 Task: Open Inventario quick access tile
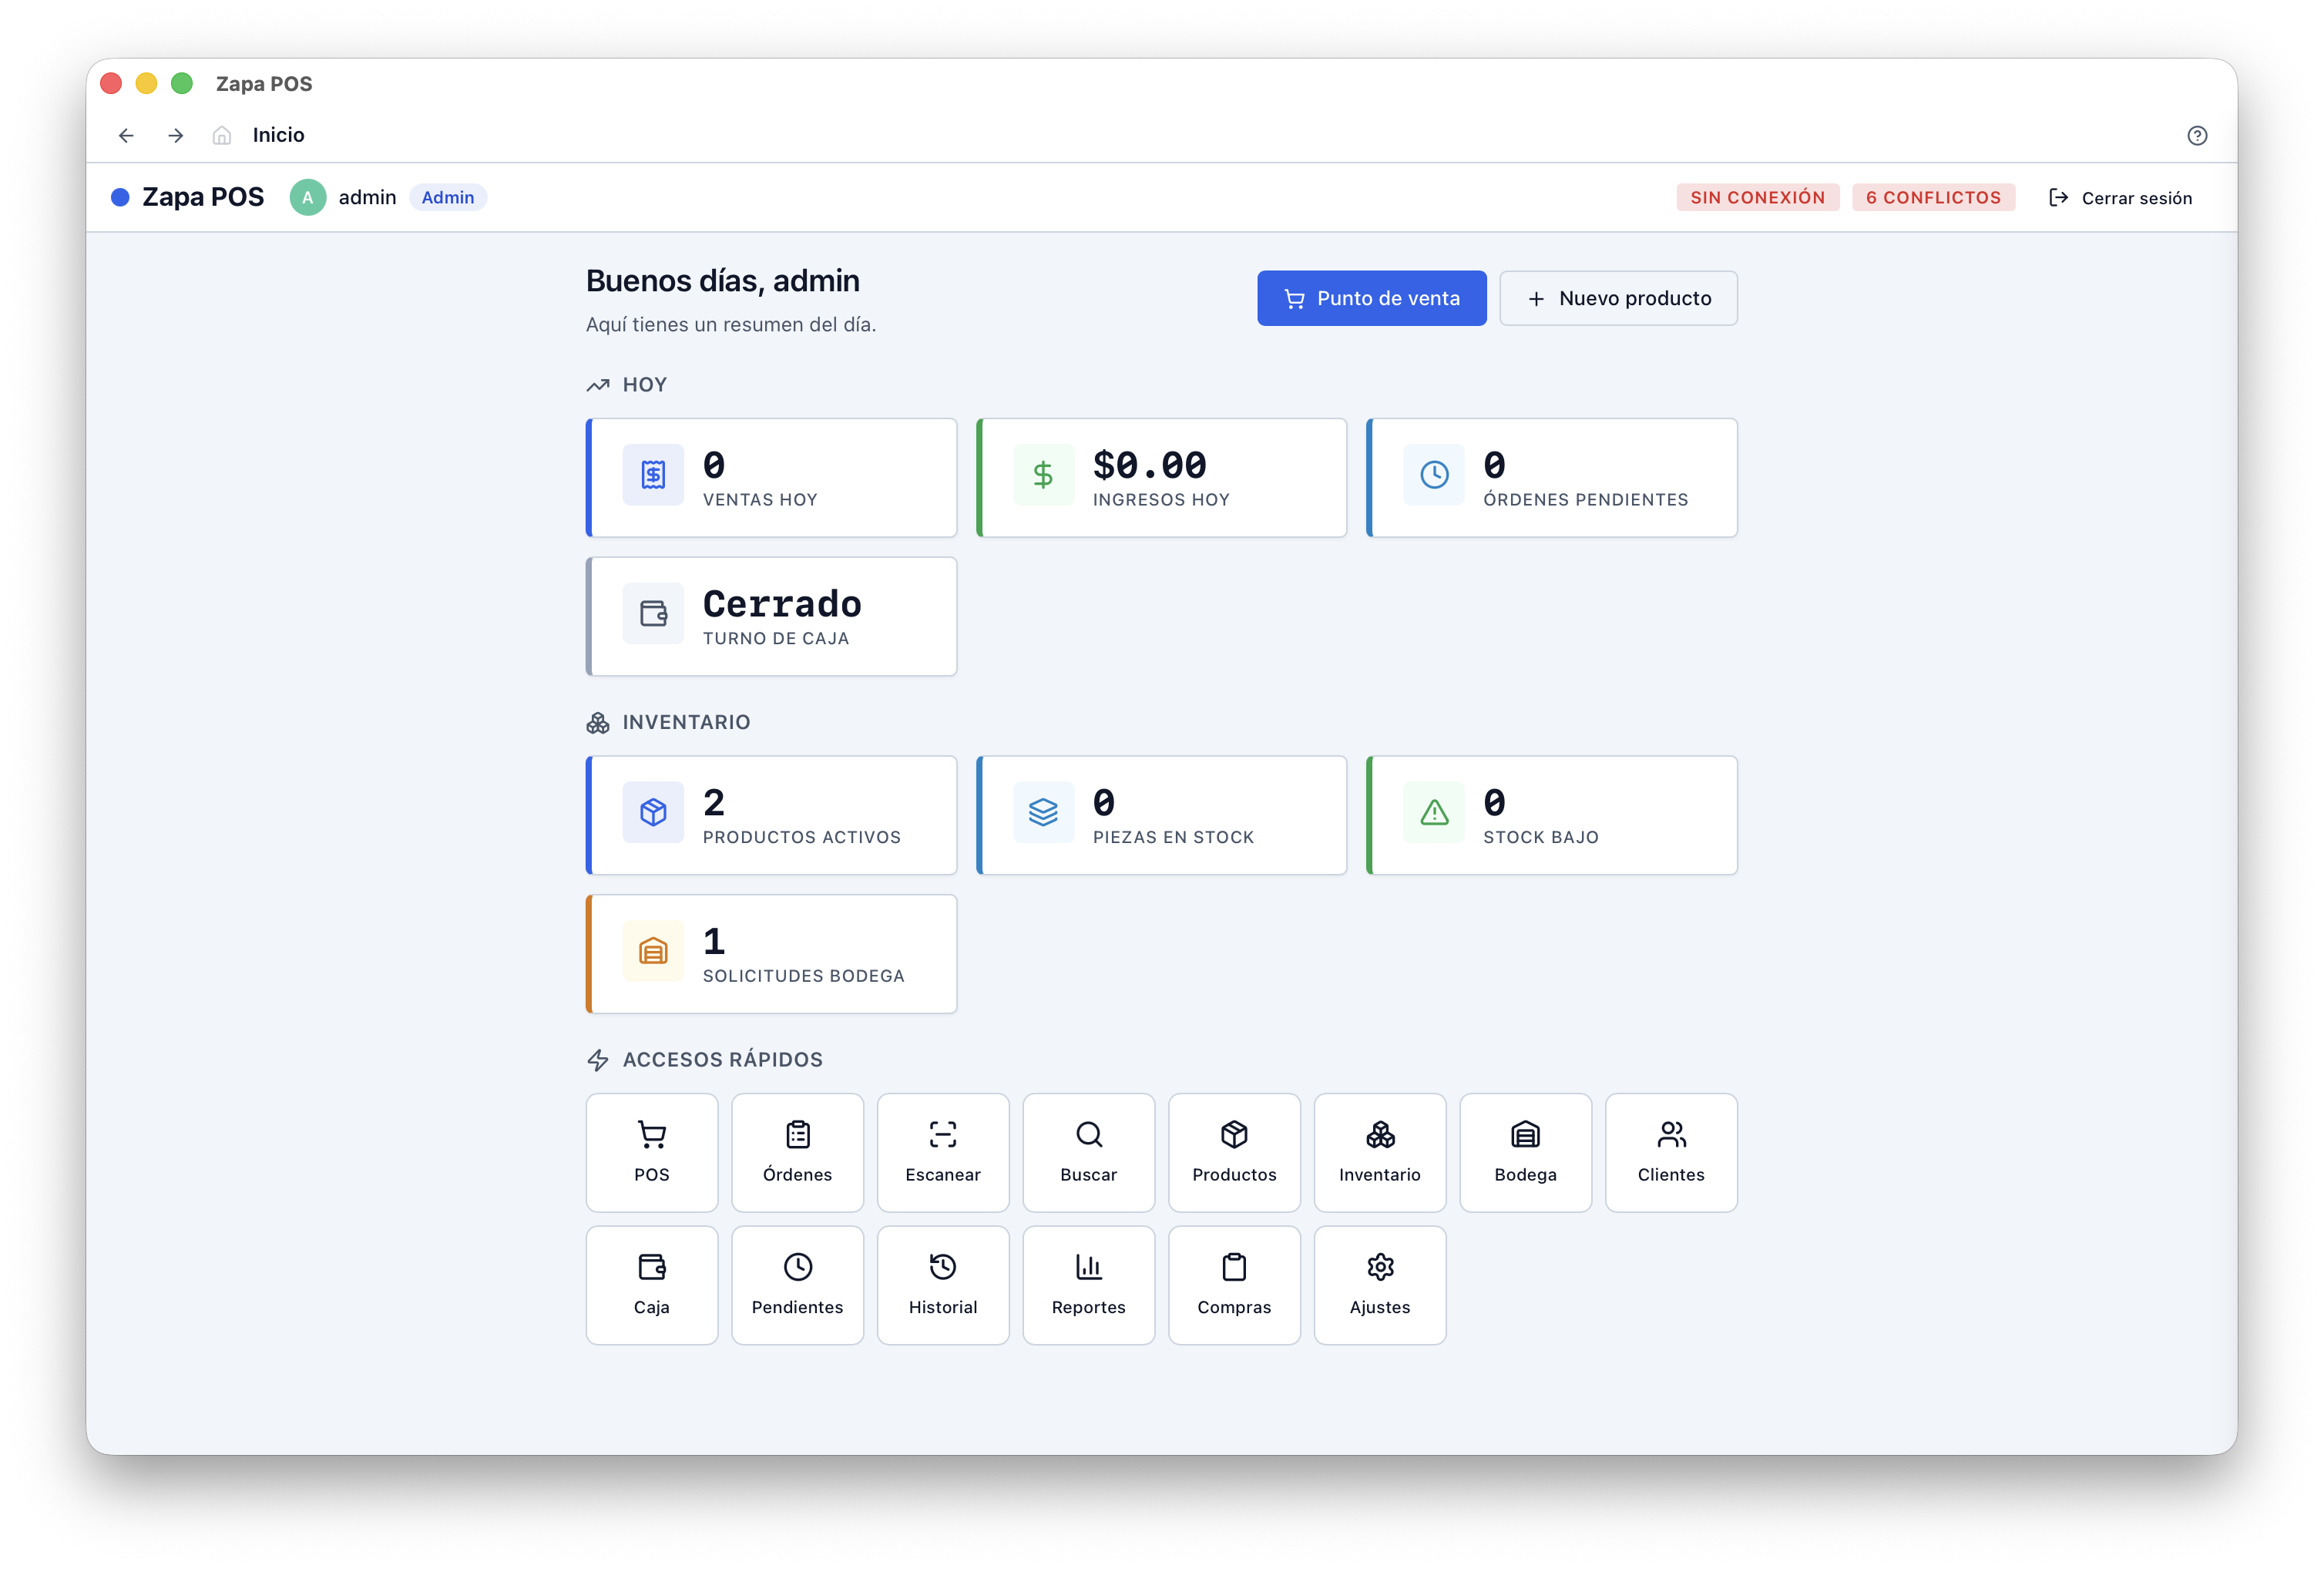tap(1380, 1153)
